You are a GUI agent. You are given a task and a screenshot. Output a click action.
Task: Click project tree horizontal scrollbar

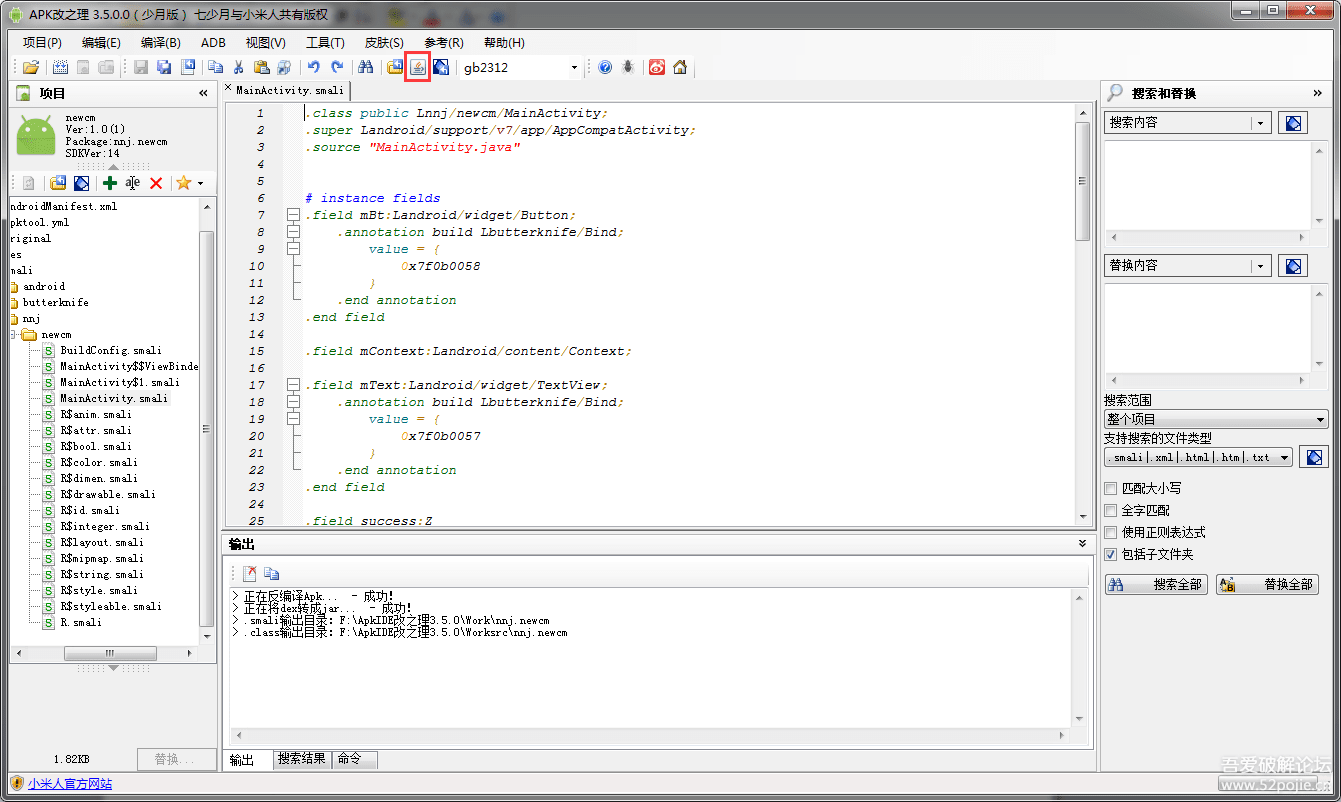[110, 653]
